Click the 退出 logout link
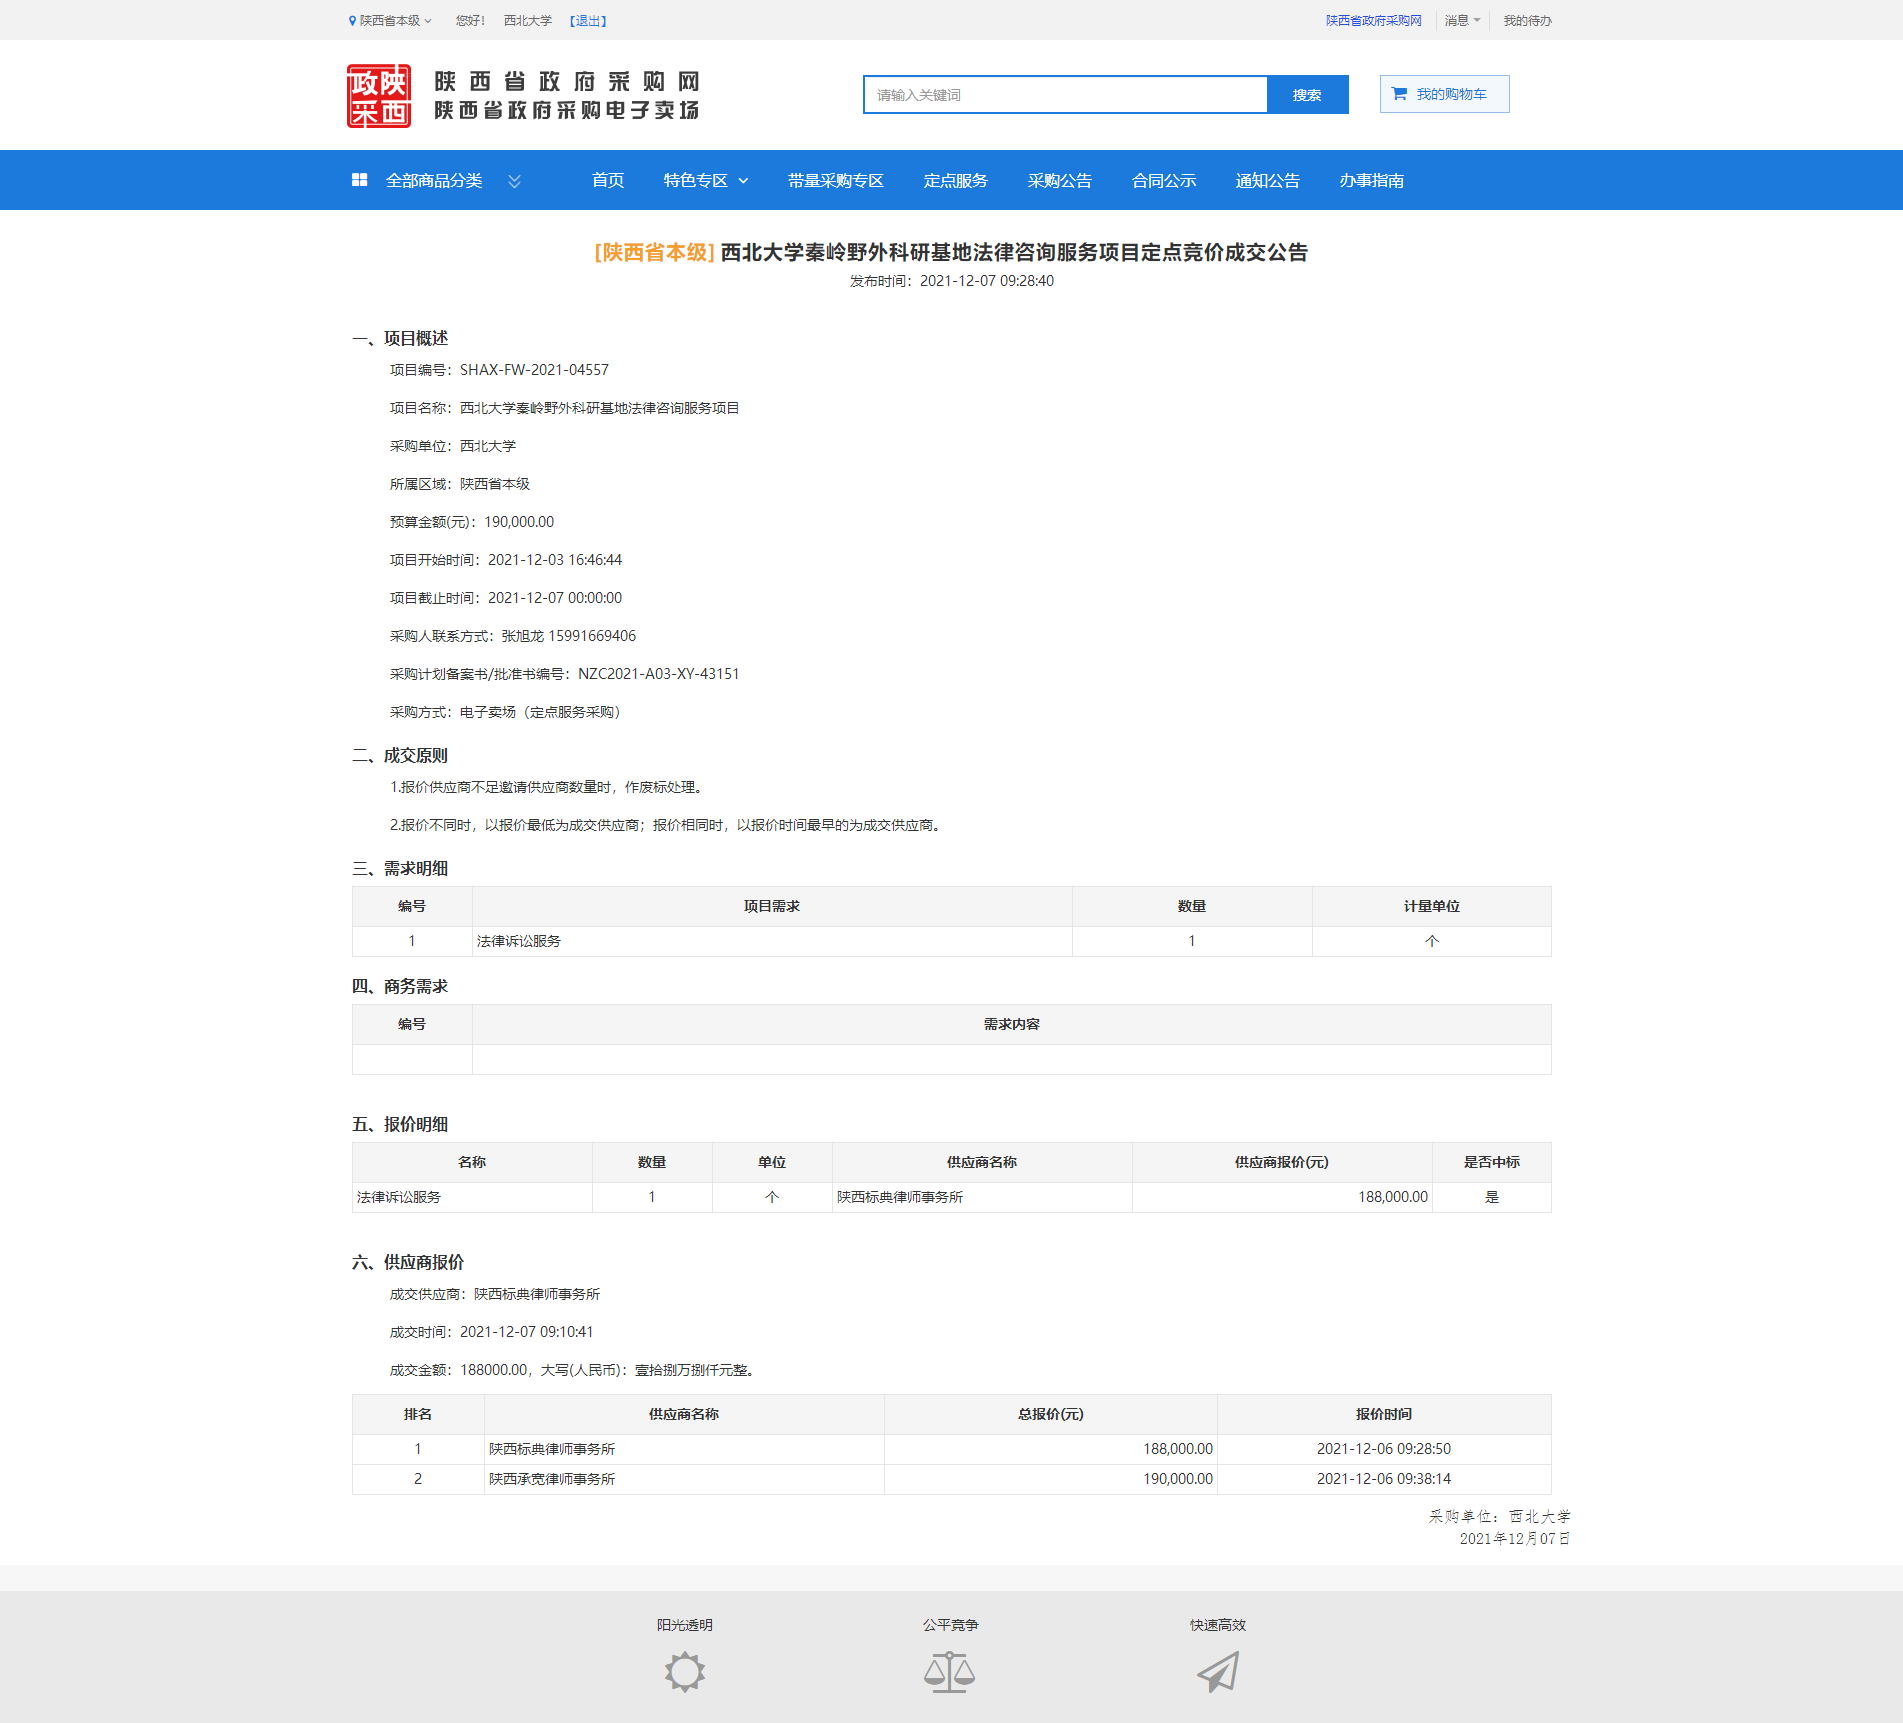The height and width of the screenshot is (1723, 1903). (588, 21)
